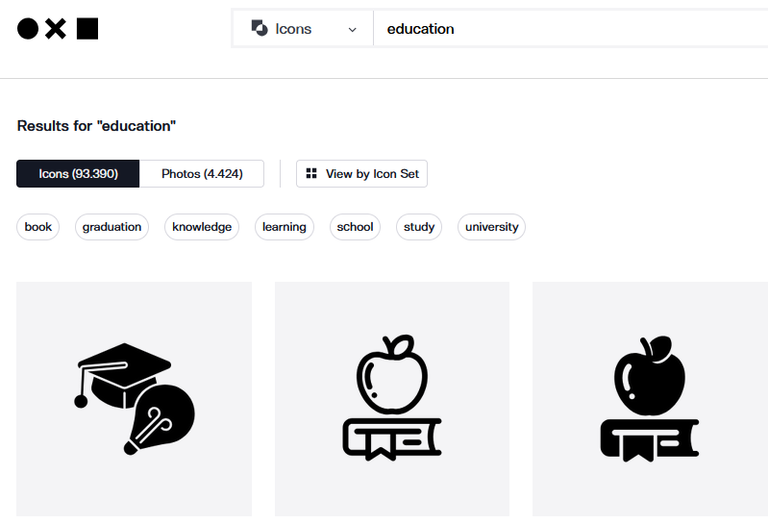
Task: Select the graduation tag
Action: (112, 227)
